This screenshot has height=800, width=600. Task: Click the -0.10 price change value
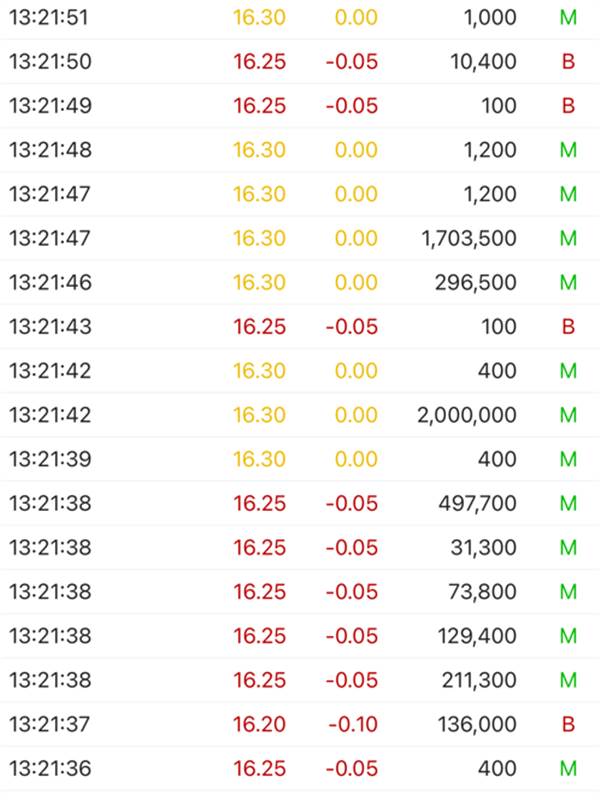[352, 724]
